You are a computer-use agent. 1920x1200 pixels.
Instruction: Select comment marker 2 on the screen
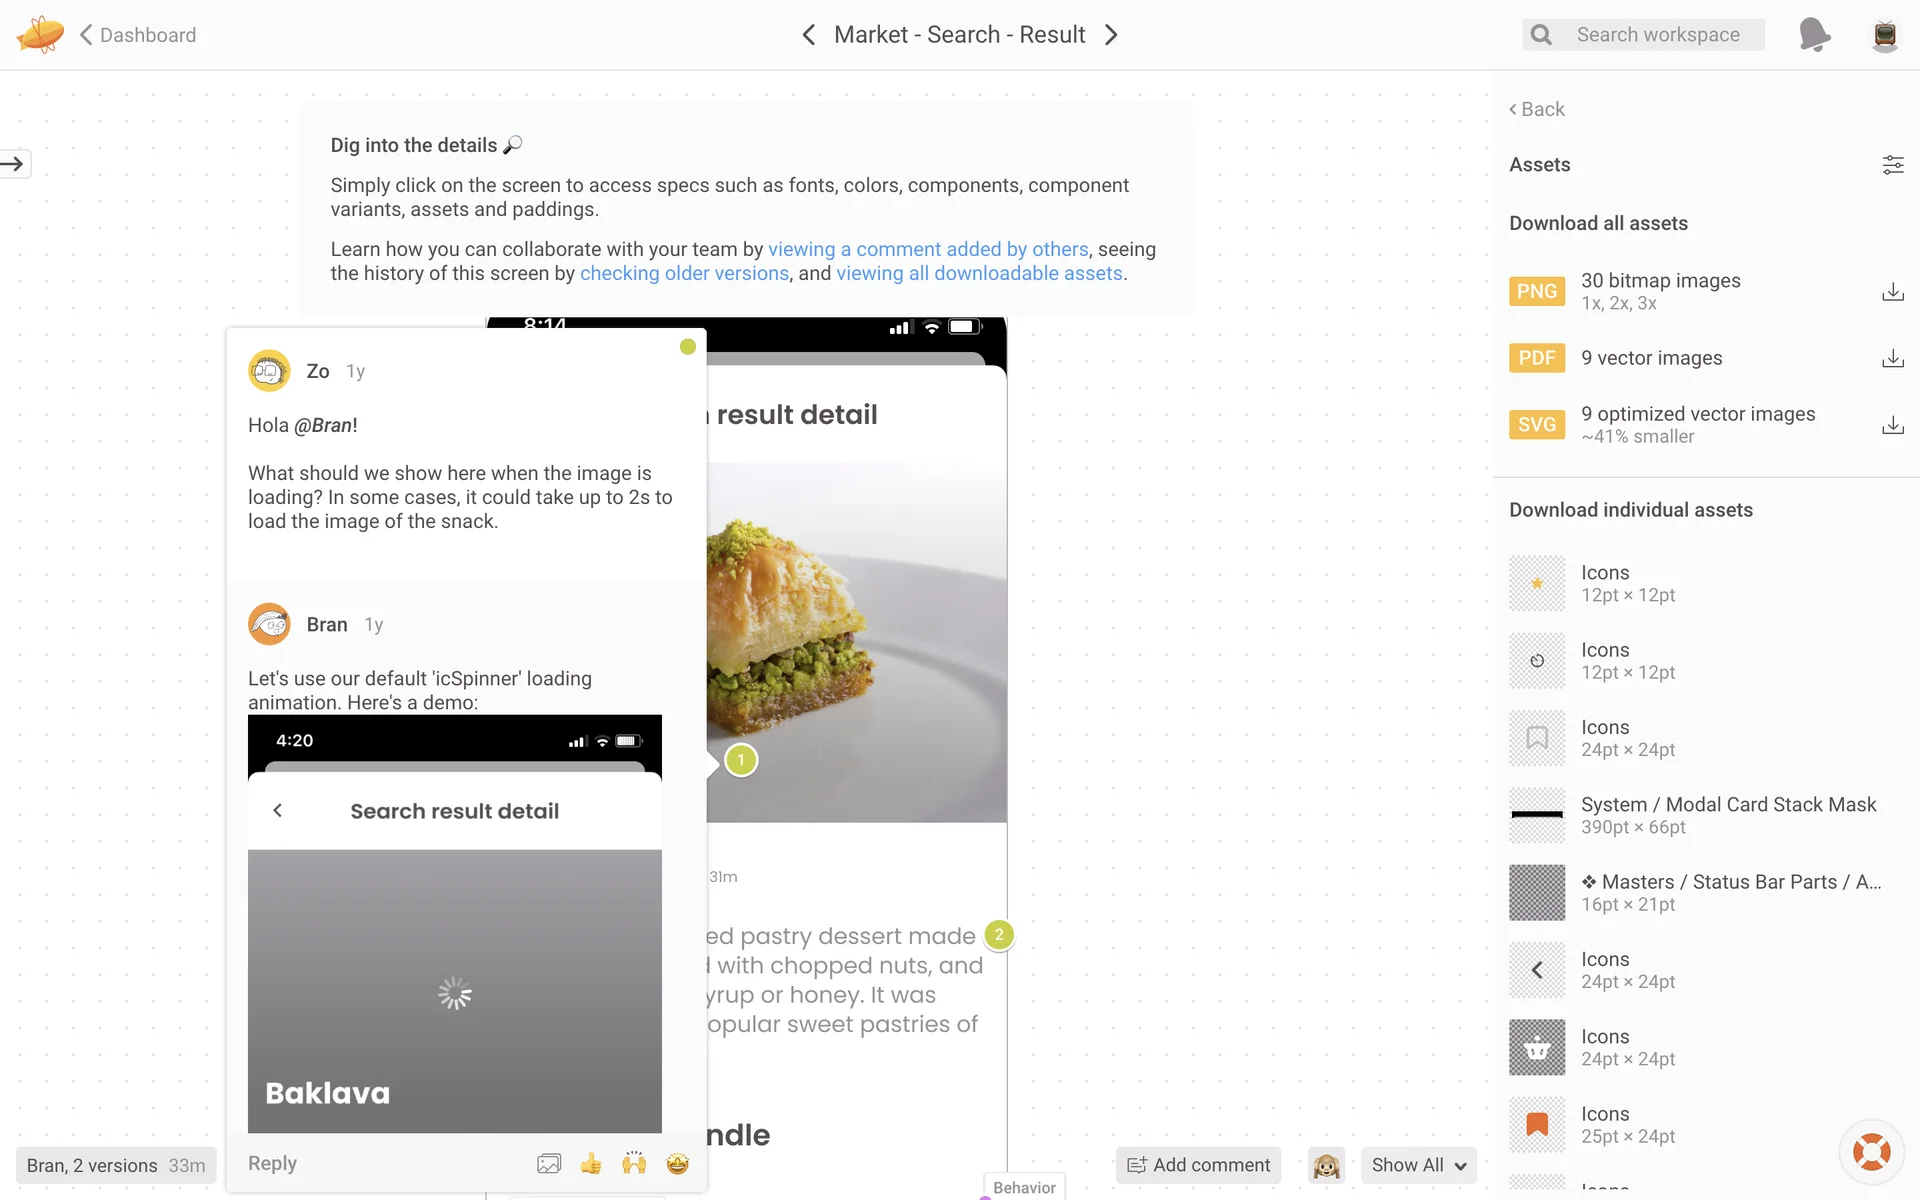998,935
